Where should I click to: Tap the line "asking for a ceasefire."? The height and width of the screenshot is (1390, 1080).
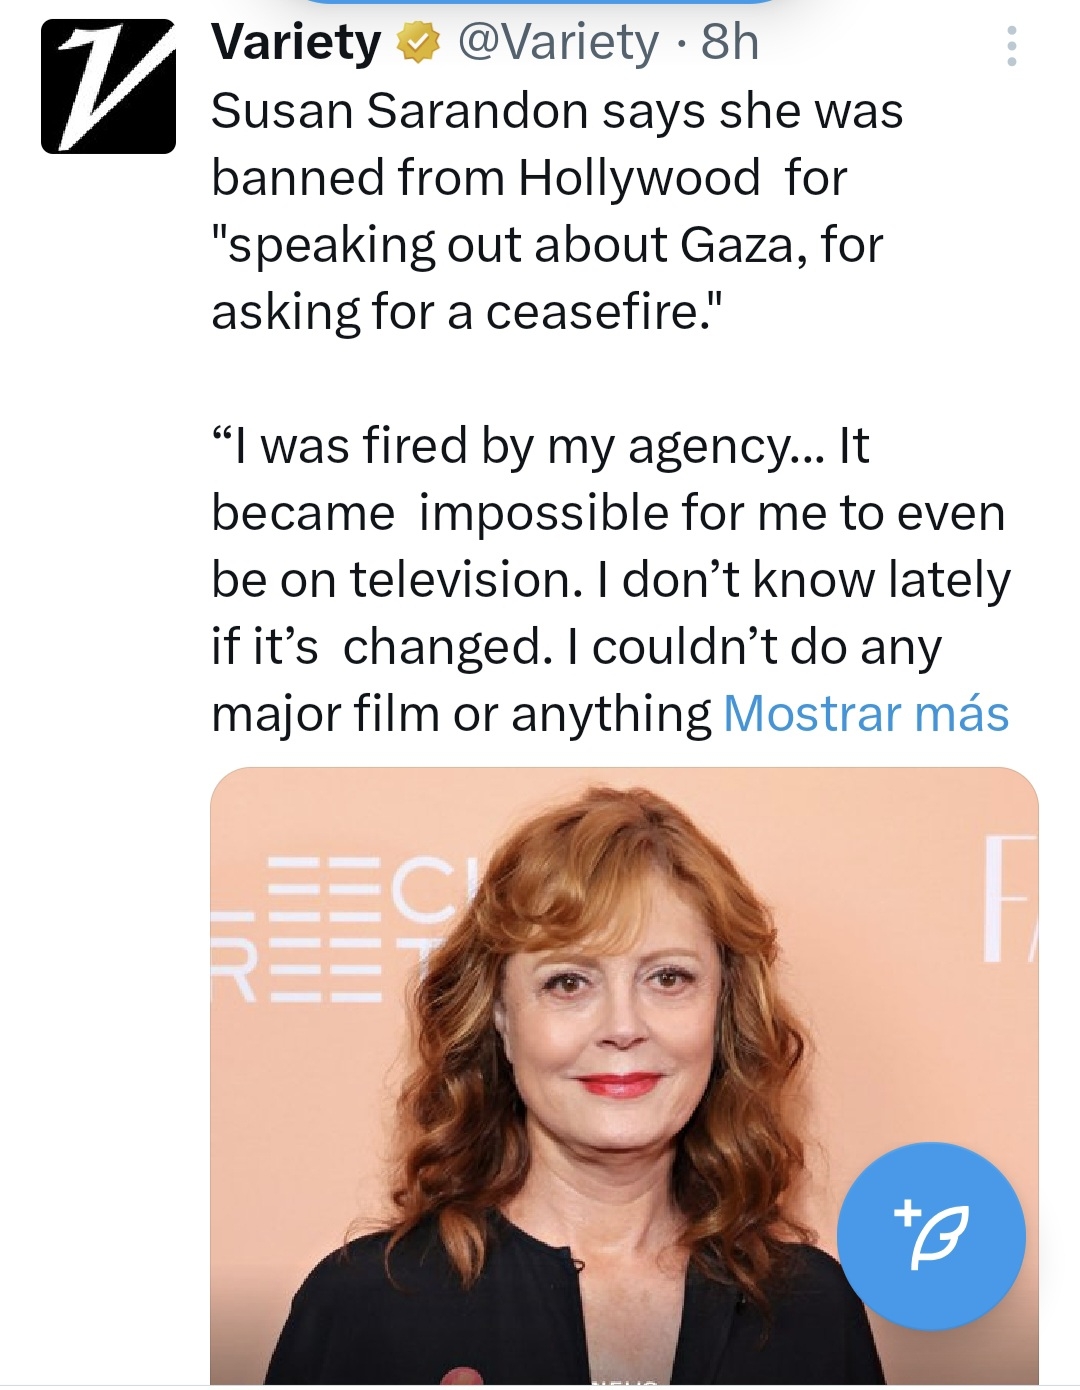pos(466,312)
